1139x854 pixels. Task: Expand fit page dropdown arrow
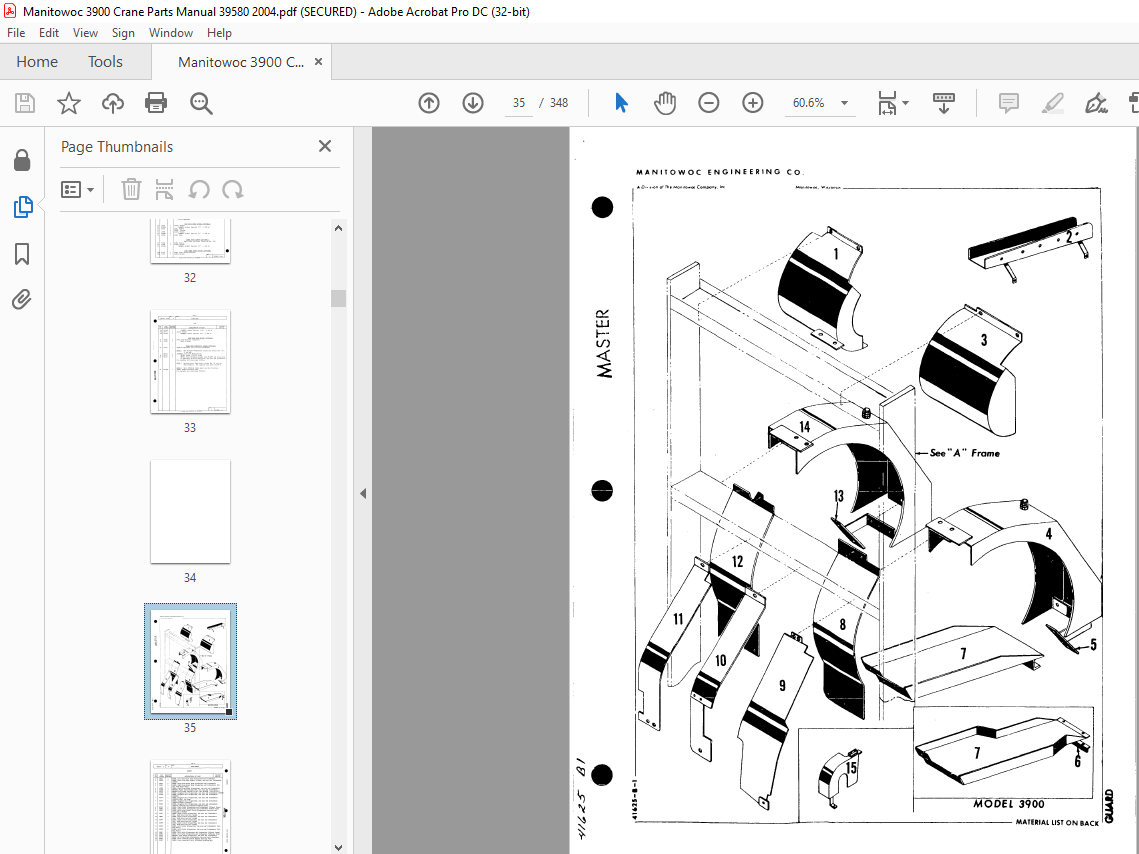[x=905, y=103]
